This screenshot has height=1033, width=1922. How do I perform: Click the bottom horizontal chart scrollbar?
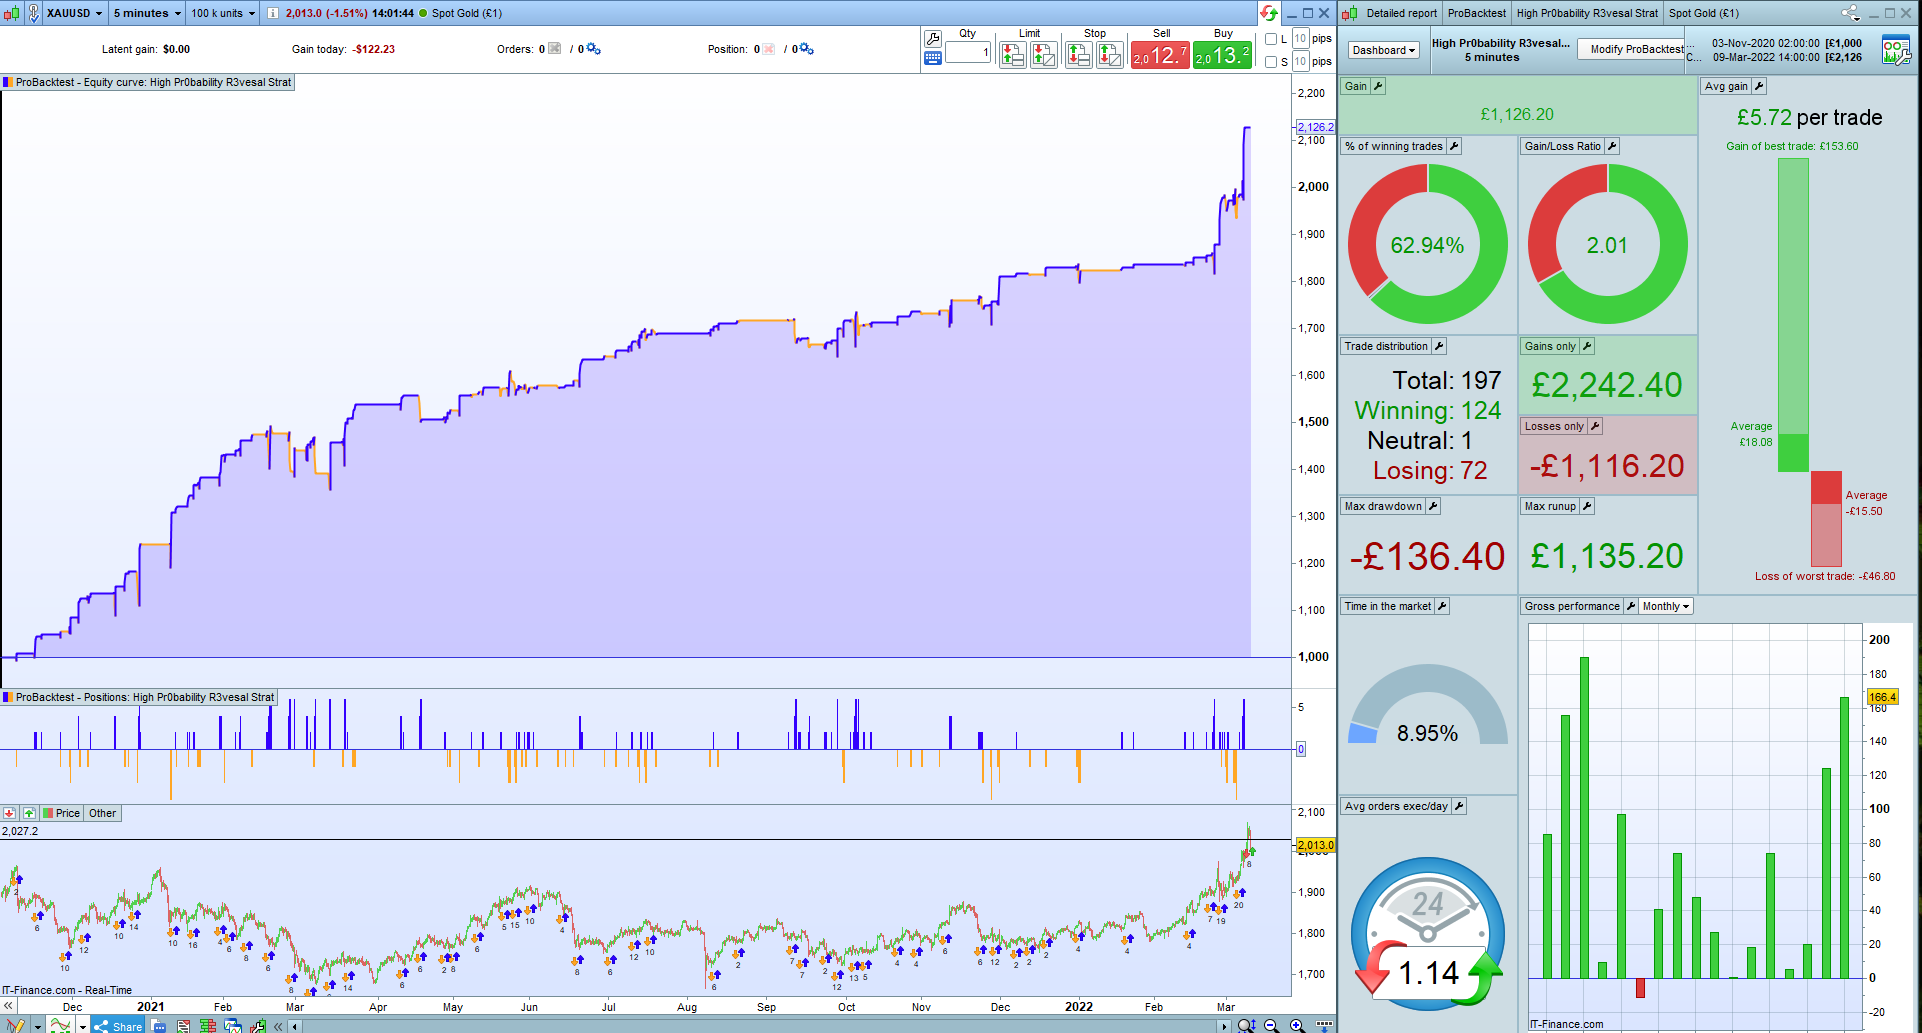click(x=761, y=1026)
